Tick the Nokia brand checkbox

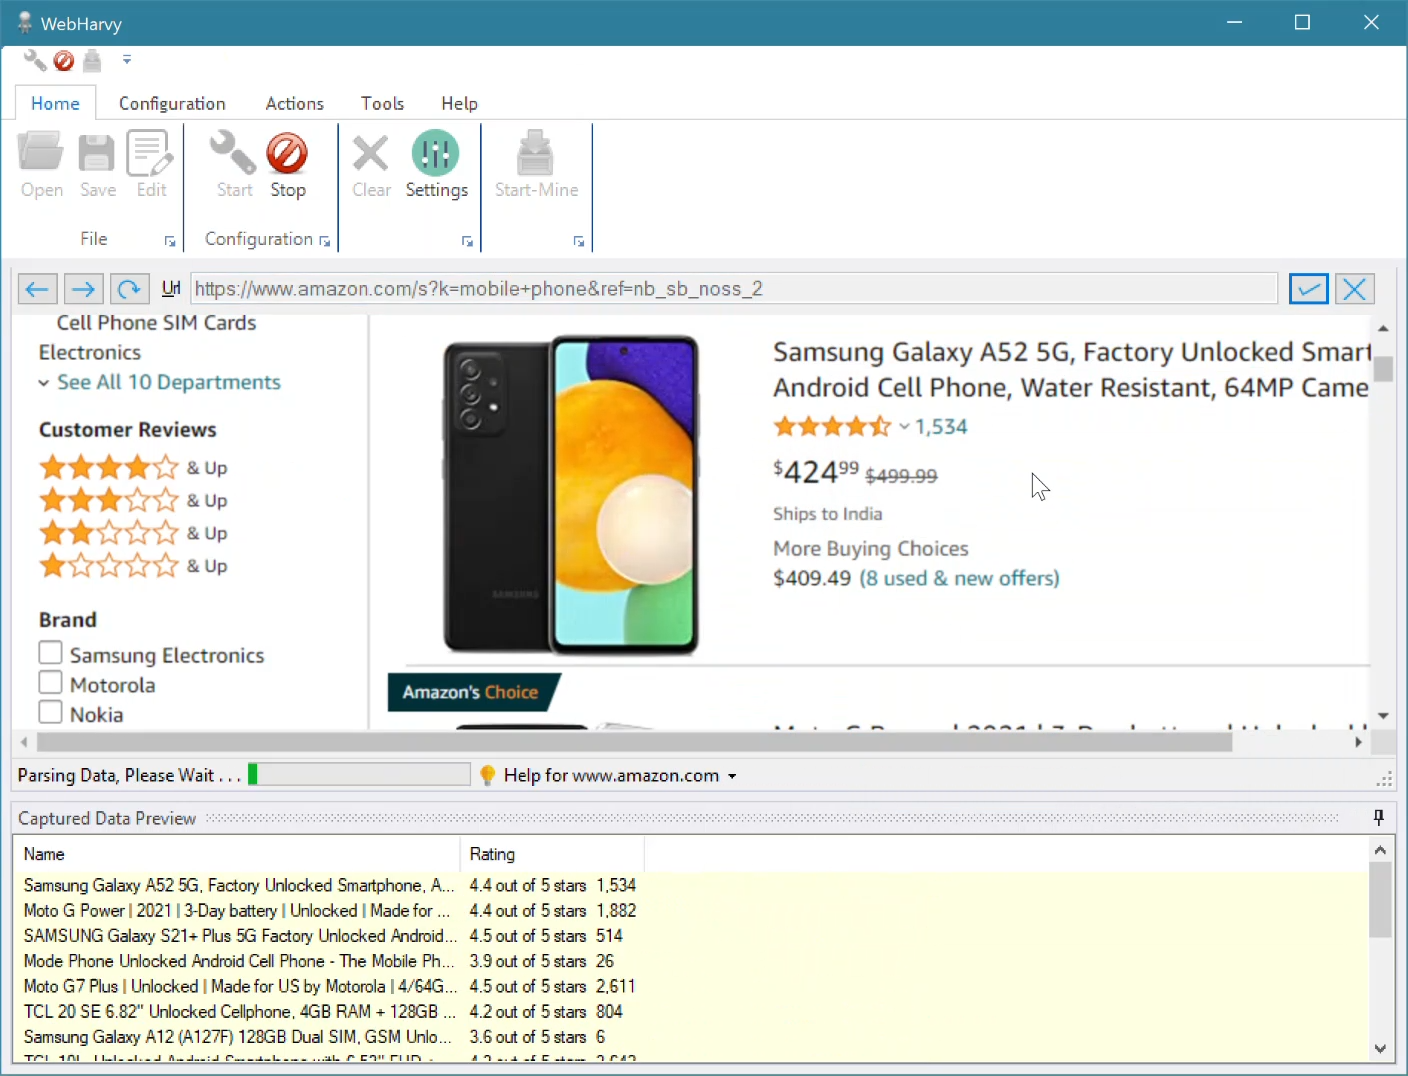pos(50,713)
